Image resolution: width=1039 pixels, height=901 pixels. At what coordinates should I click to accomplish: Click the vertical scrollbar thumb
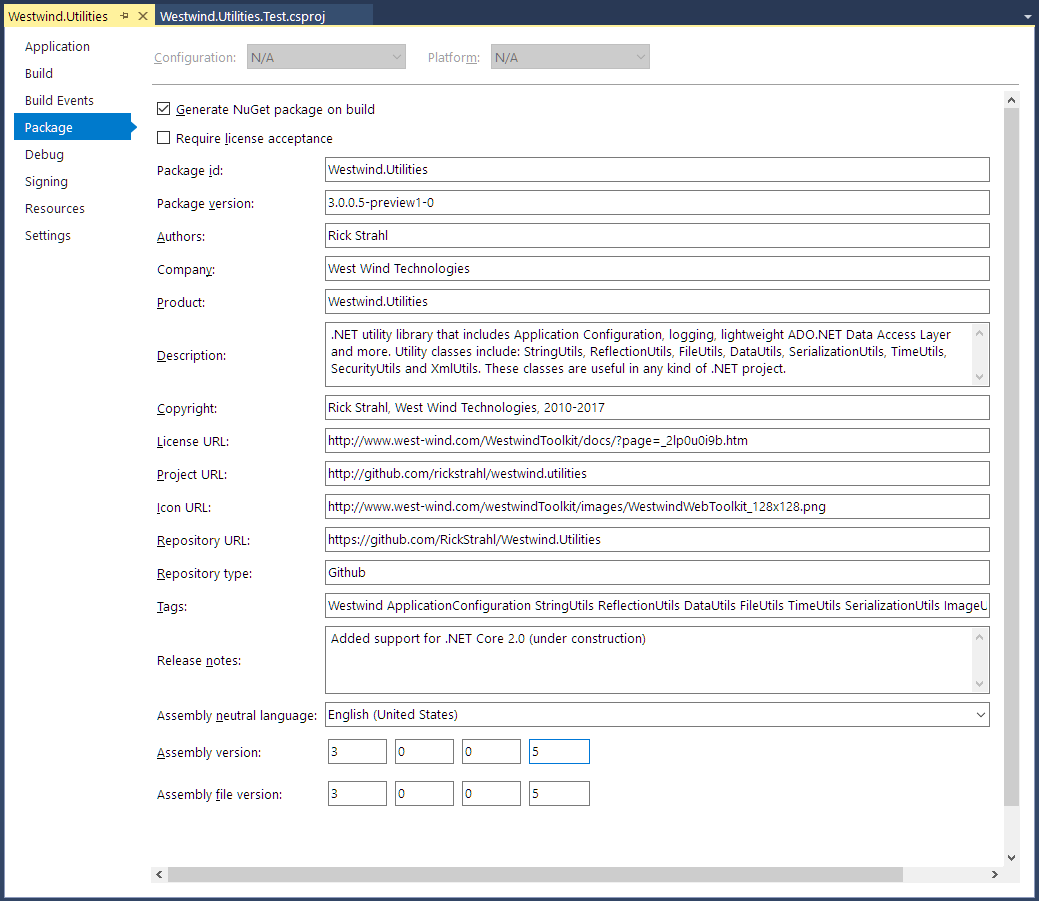[1011, 457]
